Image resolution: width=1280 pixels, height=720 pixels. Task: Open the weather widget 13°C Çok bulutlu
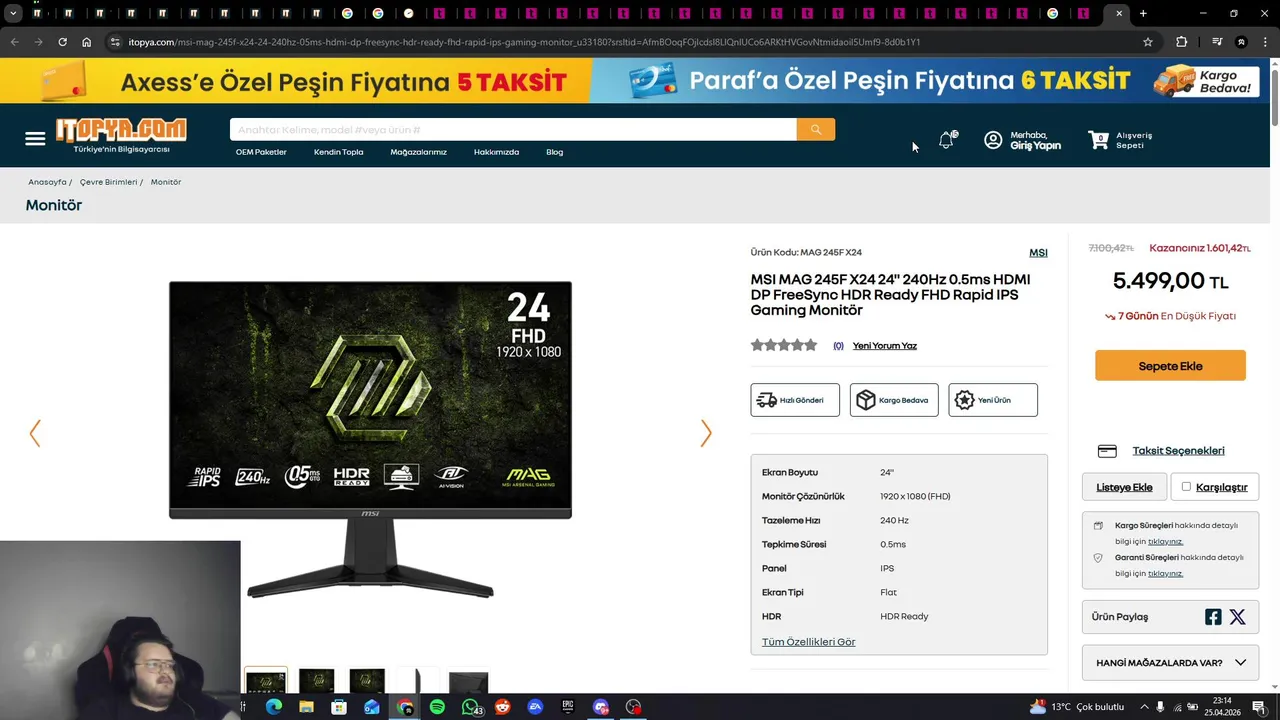click(x=1077, y=707)
